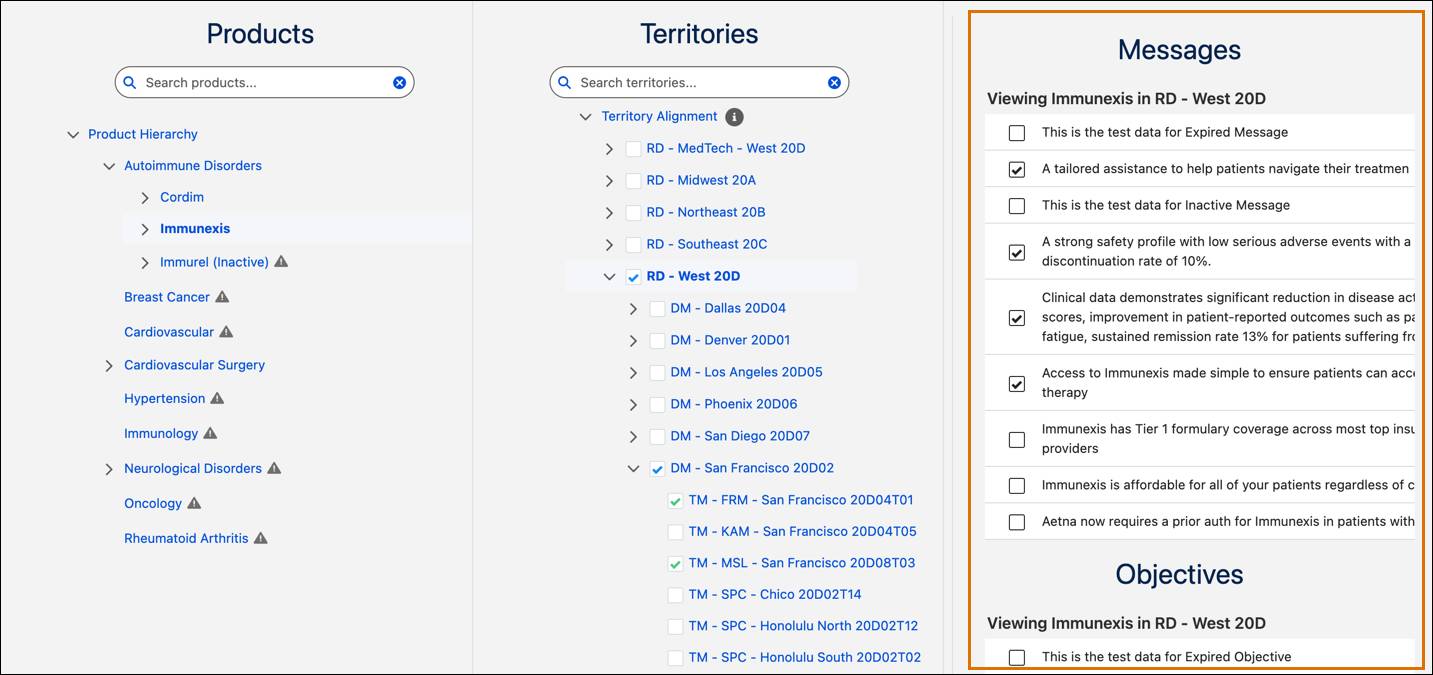Expand DM - Los Angeles 20D05 territory

click(634, 373)
